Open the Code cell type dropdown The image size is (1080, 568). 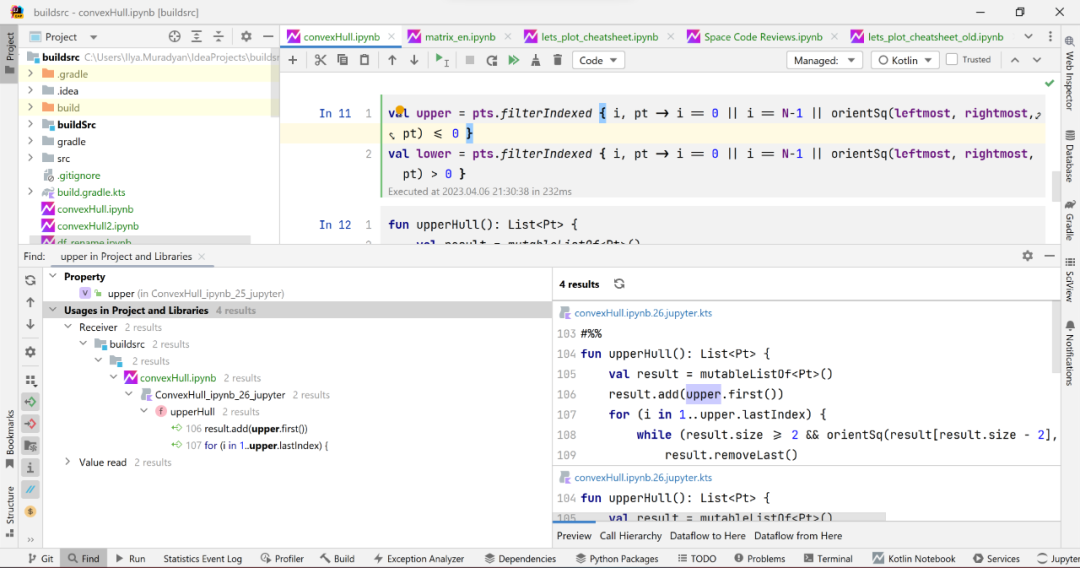coord(598,61)
